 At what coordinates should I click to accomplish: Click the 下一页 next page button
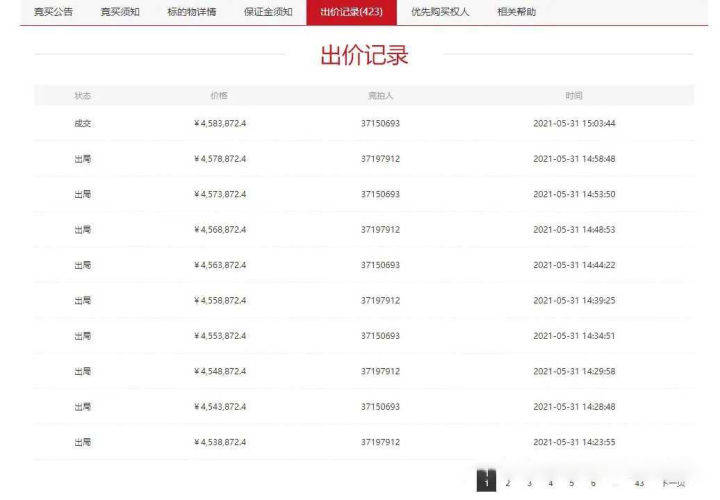coord(674,483)
